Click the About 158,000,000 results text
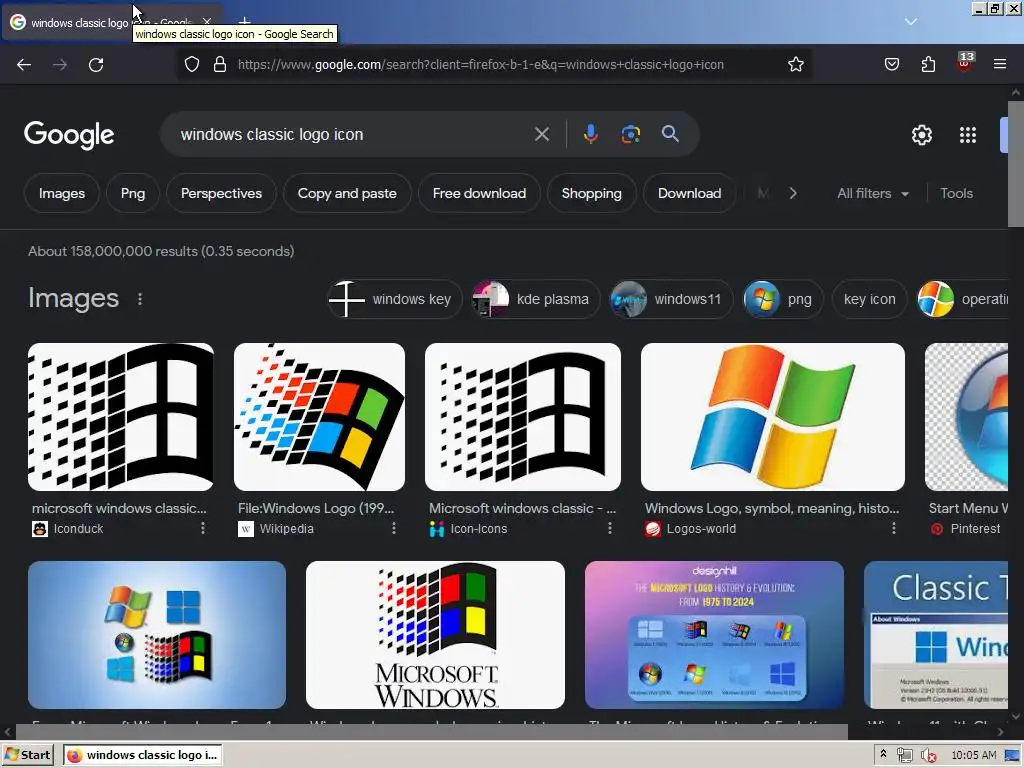The height and width of the screenshot is (768, 1024). click(x=161, y=251)
